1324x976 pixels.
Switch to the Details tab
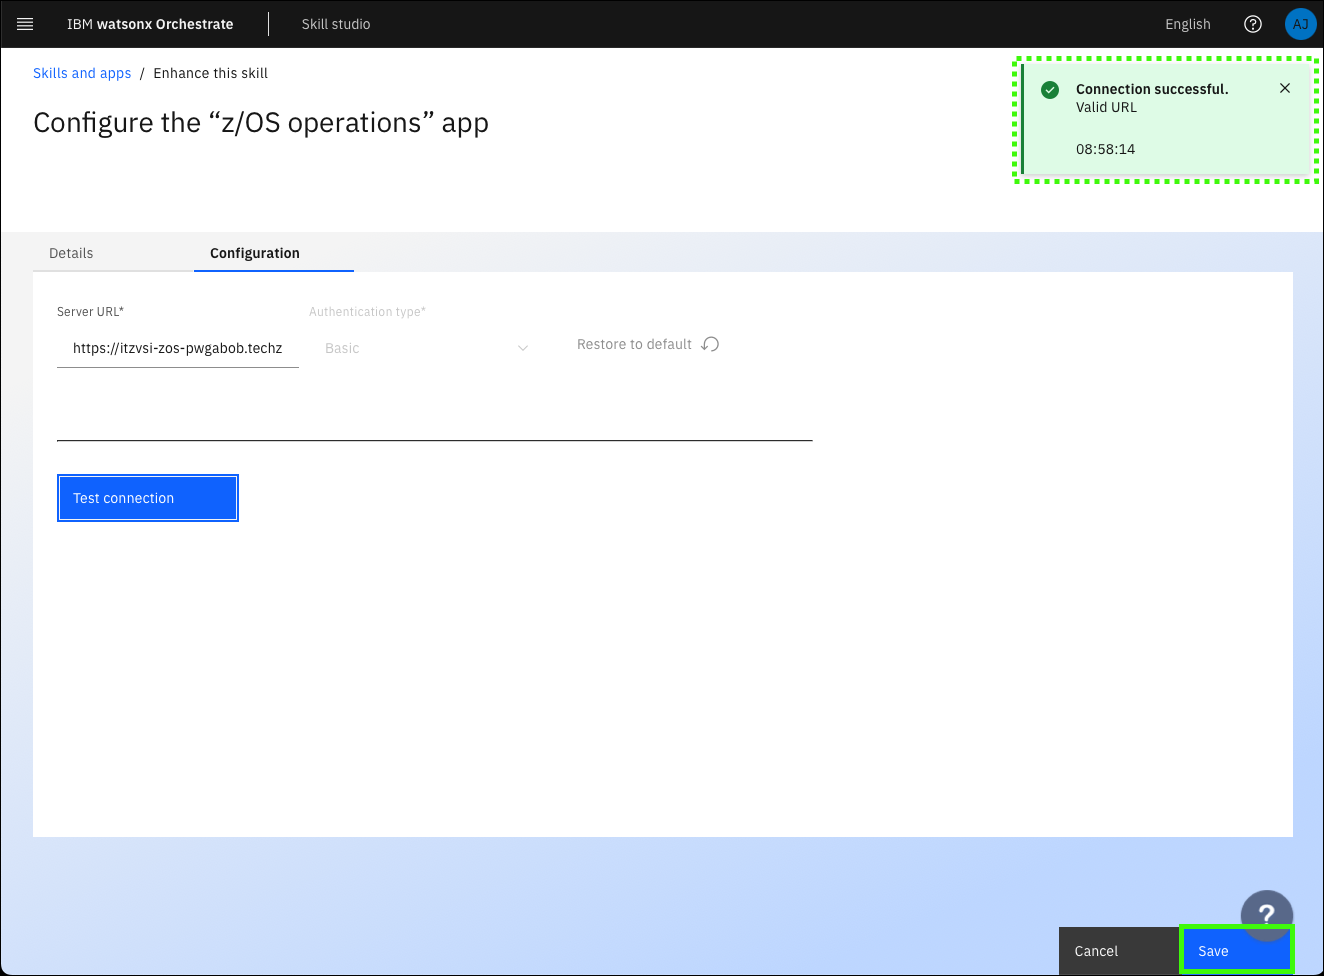71,253
